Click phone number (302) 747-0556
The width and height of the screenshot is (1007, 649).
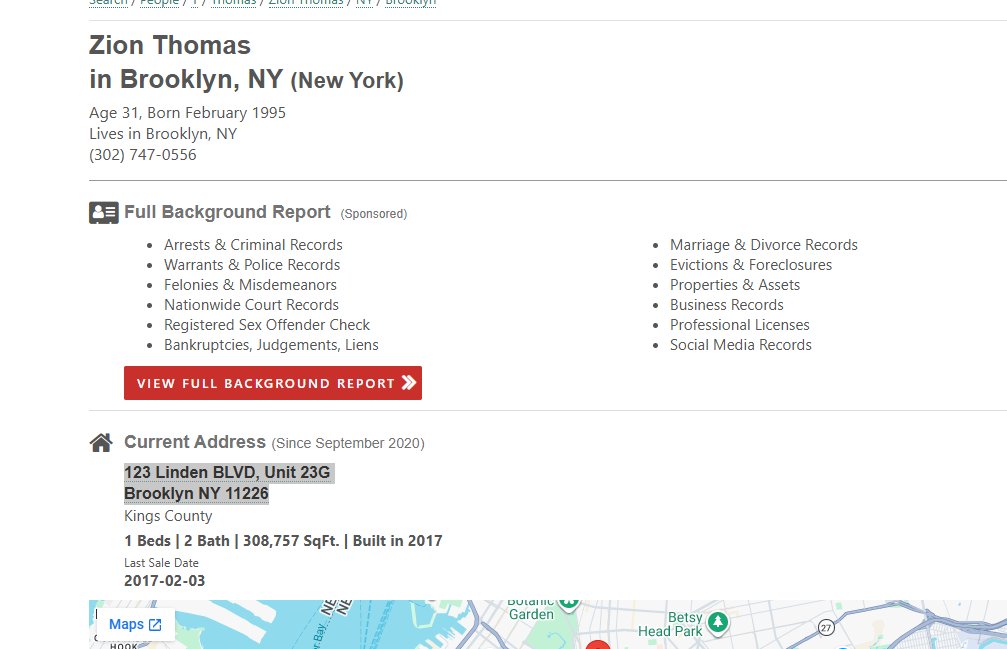click(143, 155)
